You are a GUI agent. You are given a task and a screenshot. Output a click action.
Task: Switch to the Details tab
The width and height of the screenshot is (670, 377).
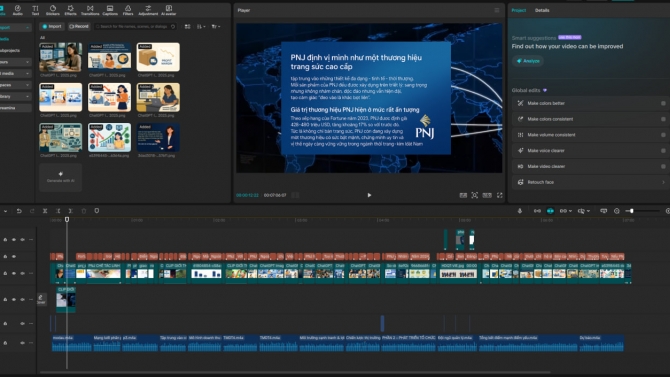tap(542, 10)
